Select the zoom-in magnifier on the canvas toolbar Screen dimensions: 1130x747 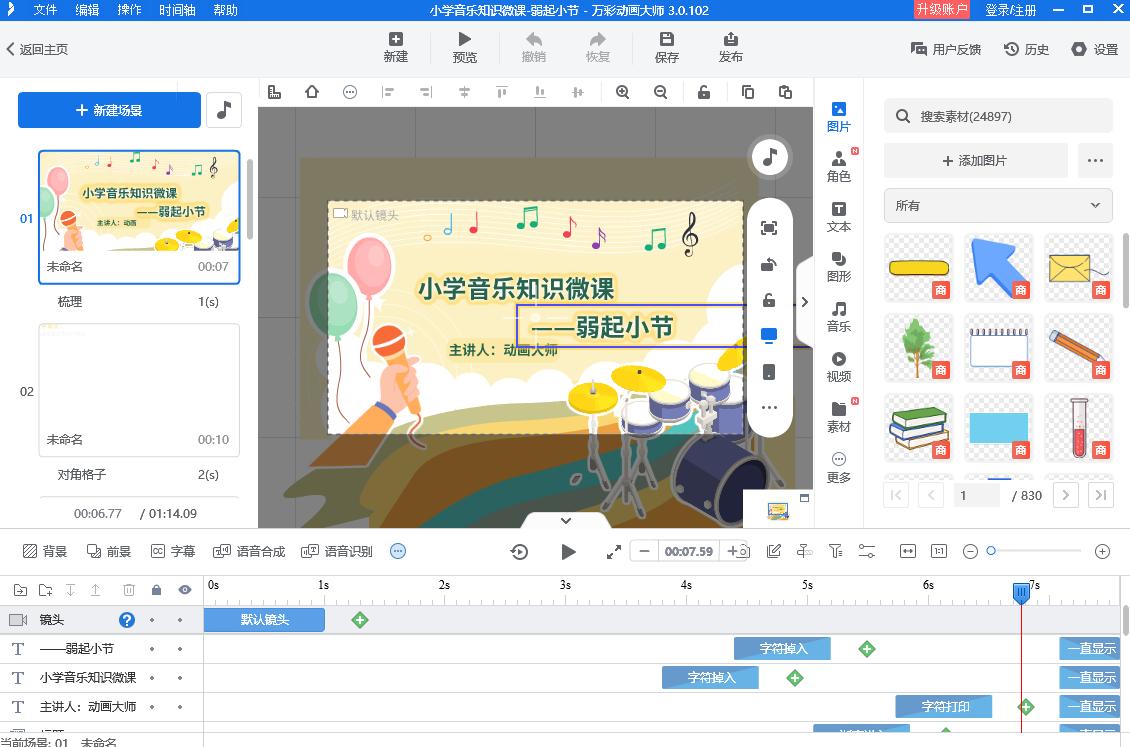pos(622,91)
